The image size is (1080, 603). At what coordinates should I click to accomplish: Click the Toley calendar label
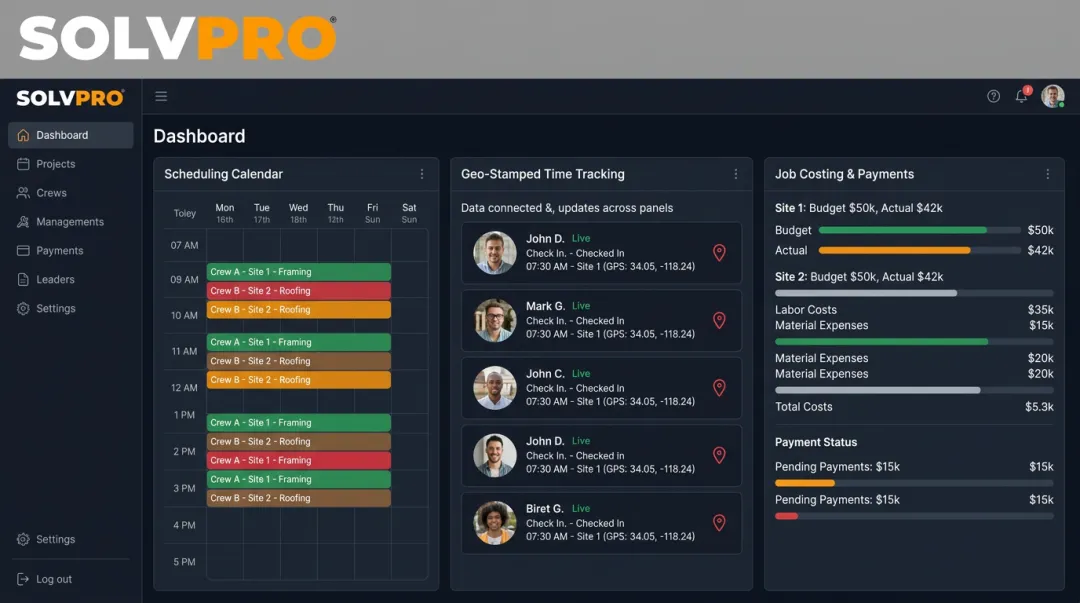[185, 214]
